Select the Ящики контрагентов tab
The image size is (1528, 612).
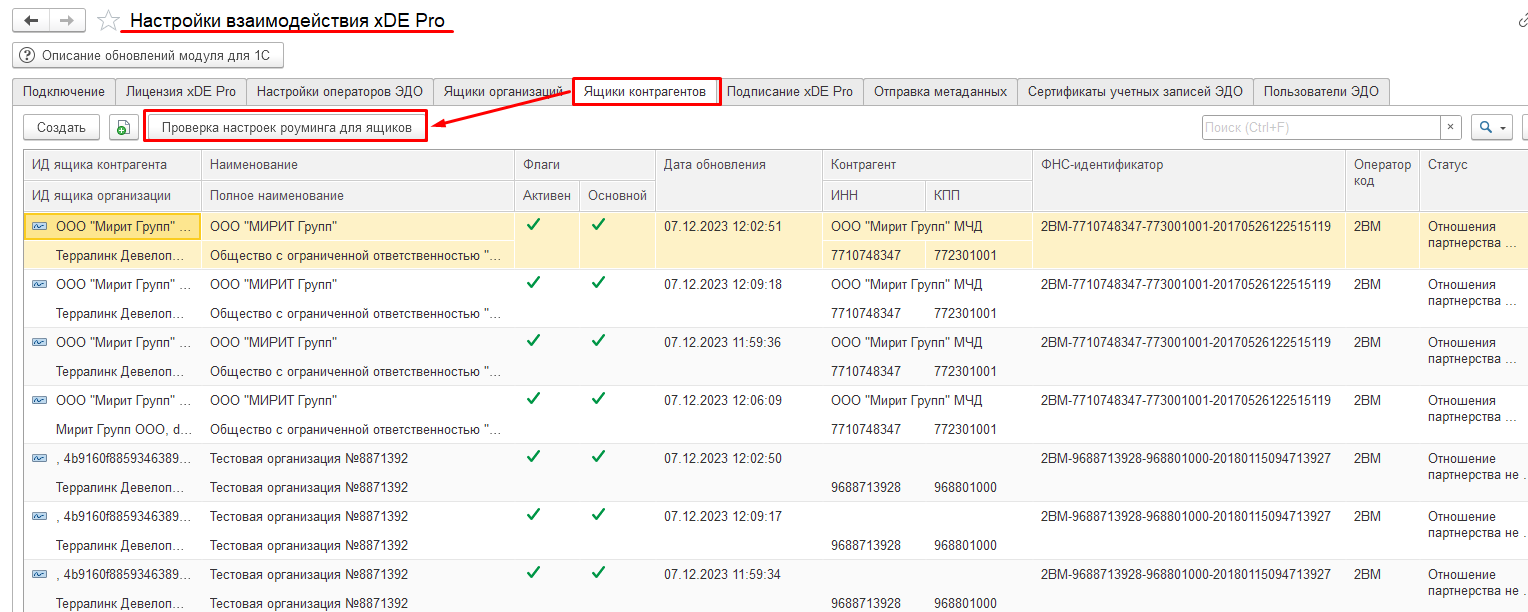pos(646,92)
